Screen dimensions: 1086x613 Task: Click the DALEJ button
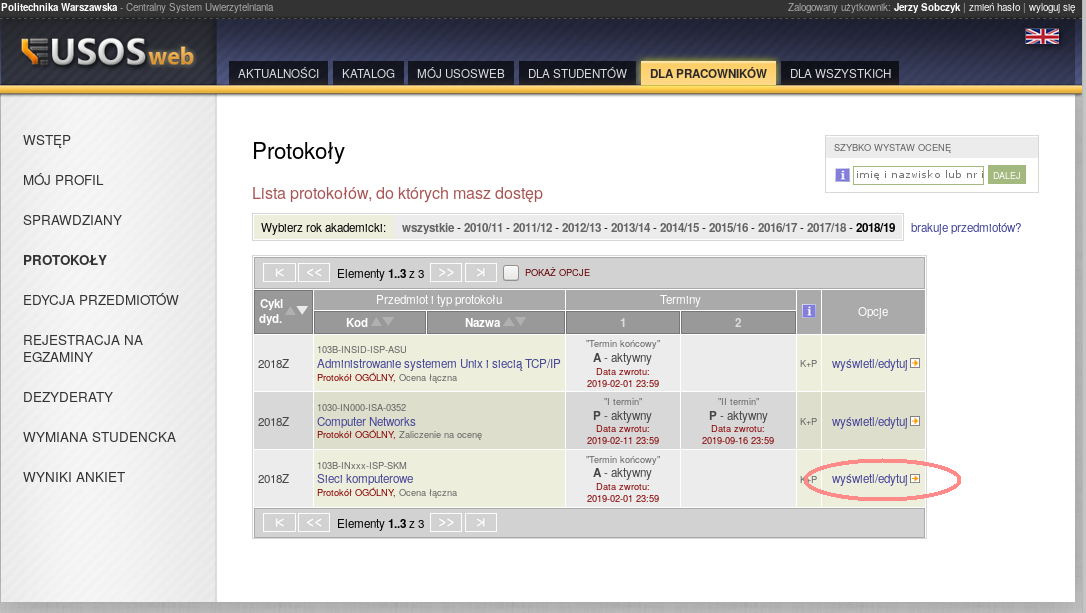click(1007, 175)
